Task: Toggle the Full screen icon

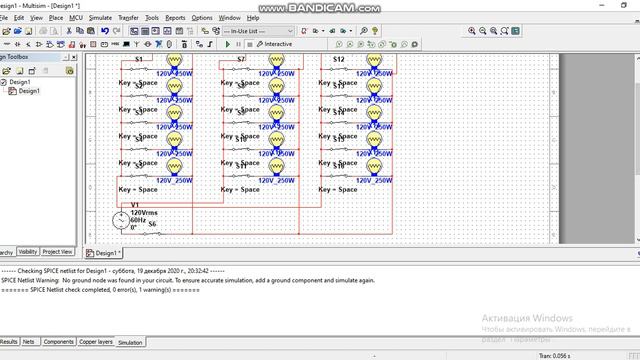Action: pyautogui.click(x=516, y=31)
